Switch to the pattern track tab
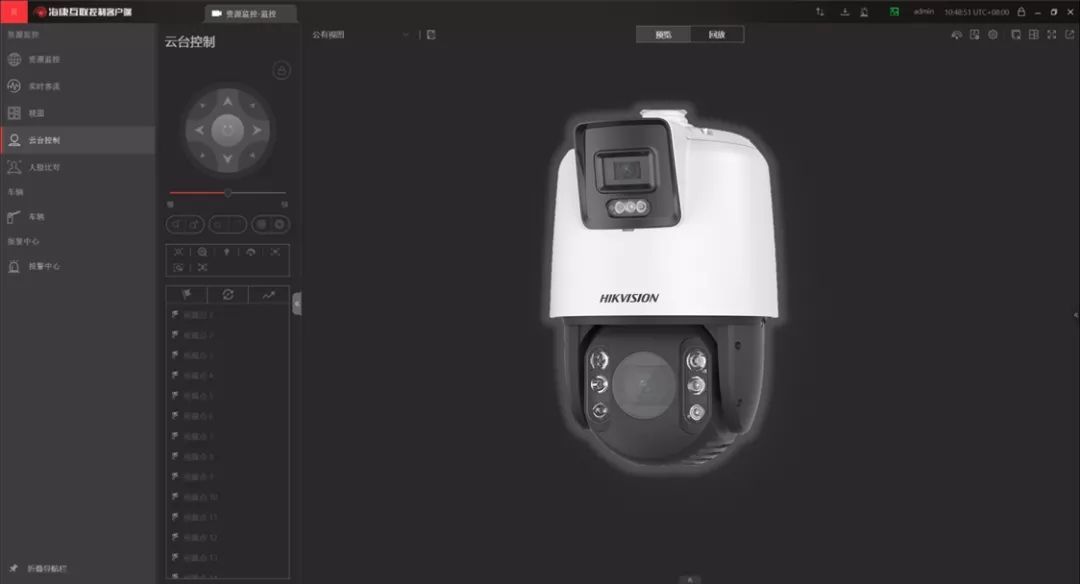The width and height of the screenshot is (1080, 584). tap(268, 295)
